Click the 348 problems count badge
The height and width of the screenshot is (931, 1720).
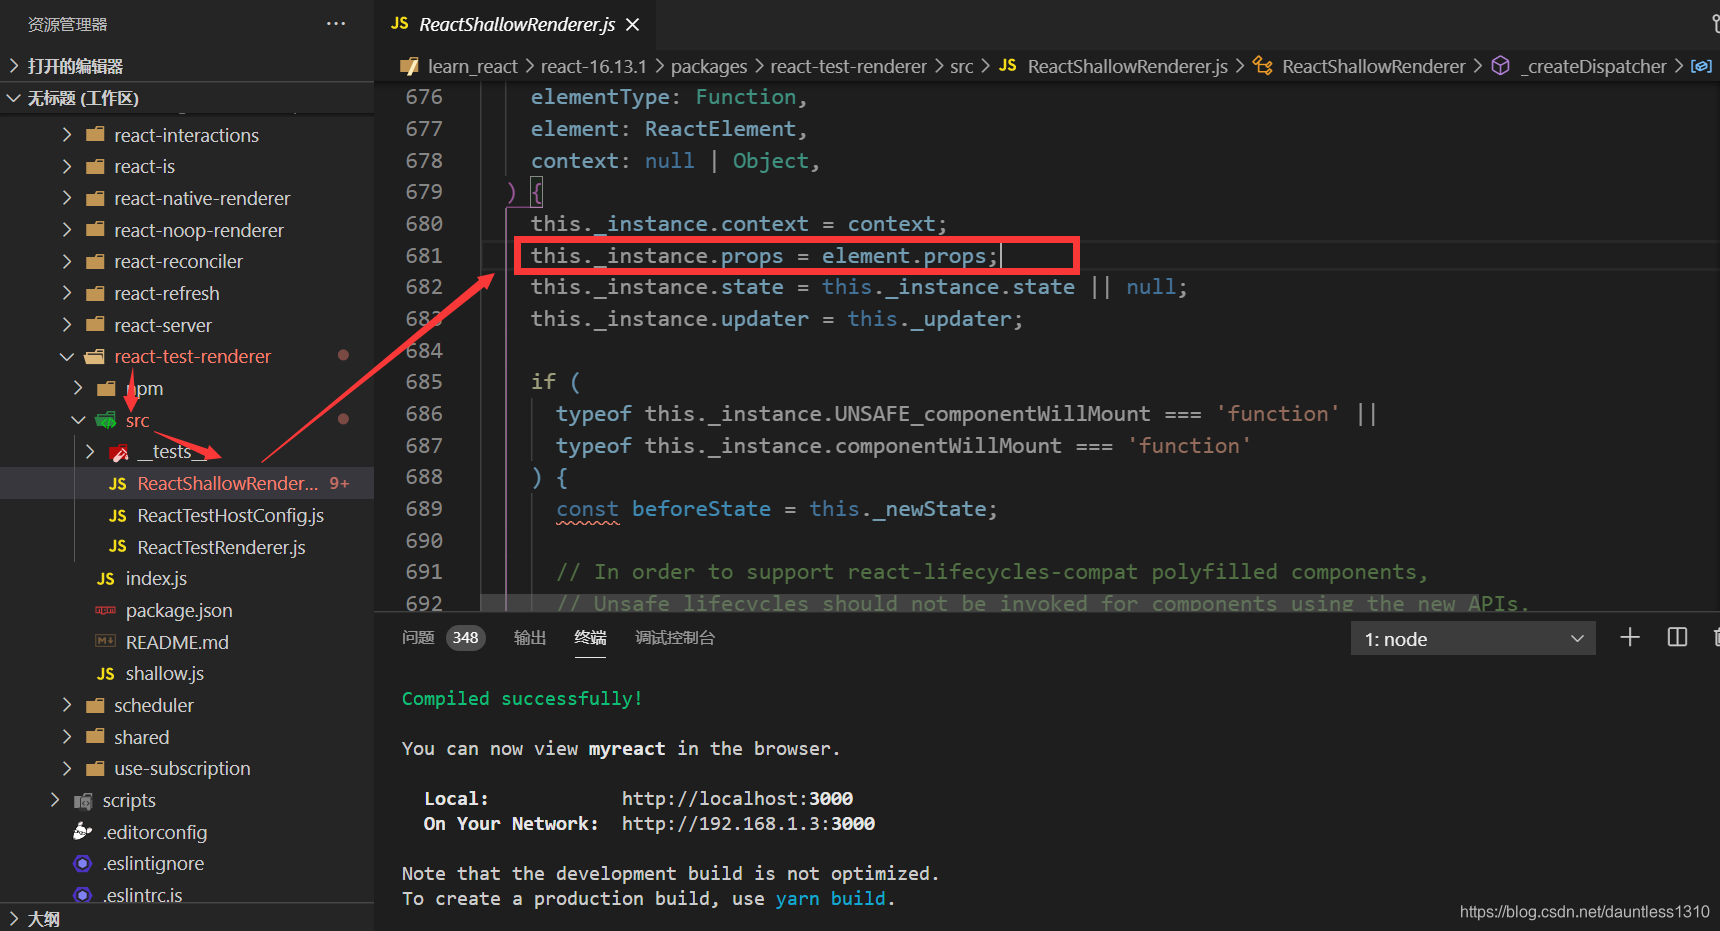click(x=466, y=638)
